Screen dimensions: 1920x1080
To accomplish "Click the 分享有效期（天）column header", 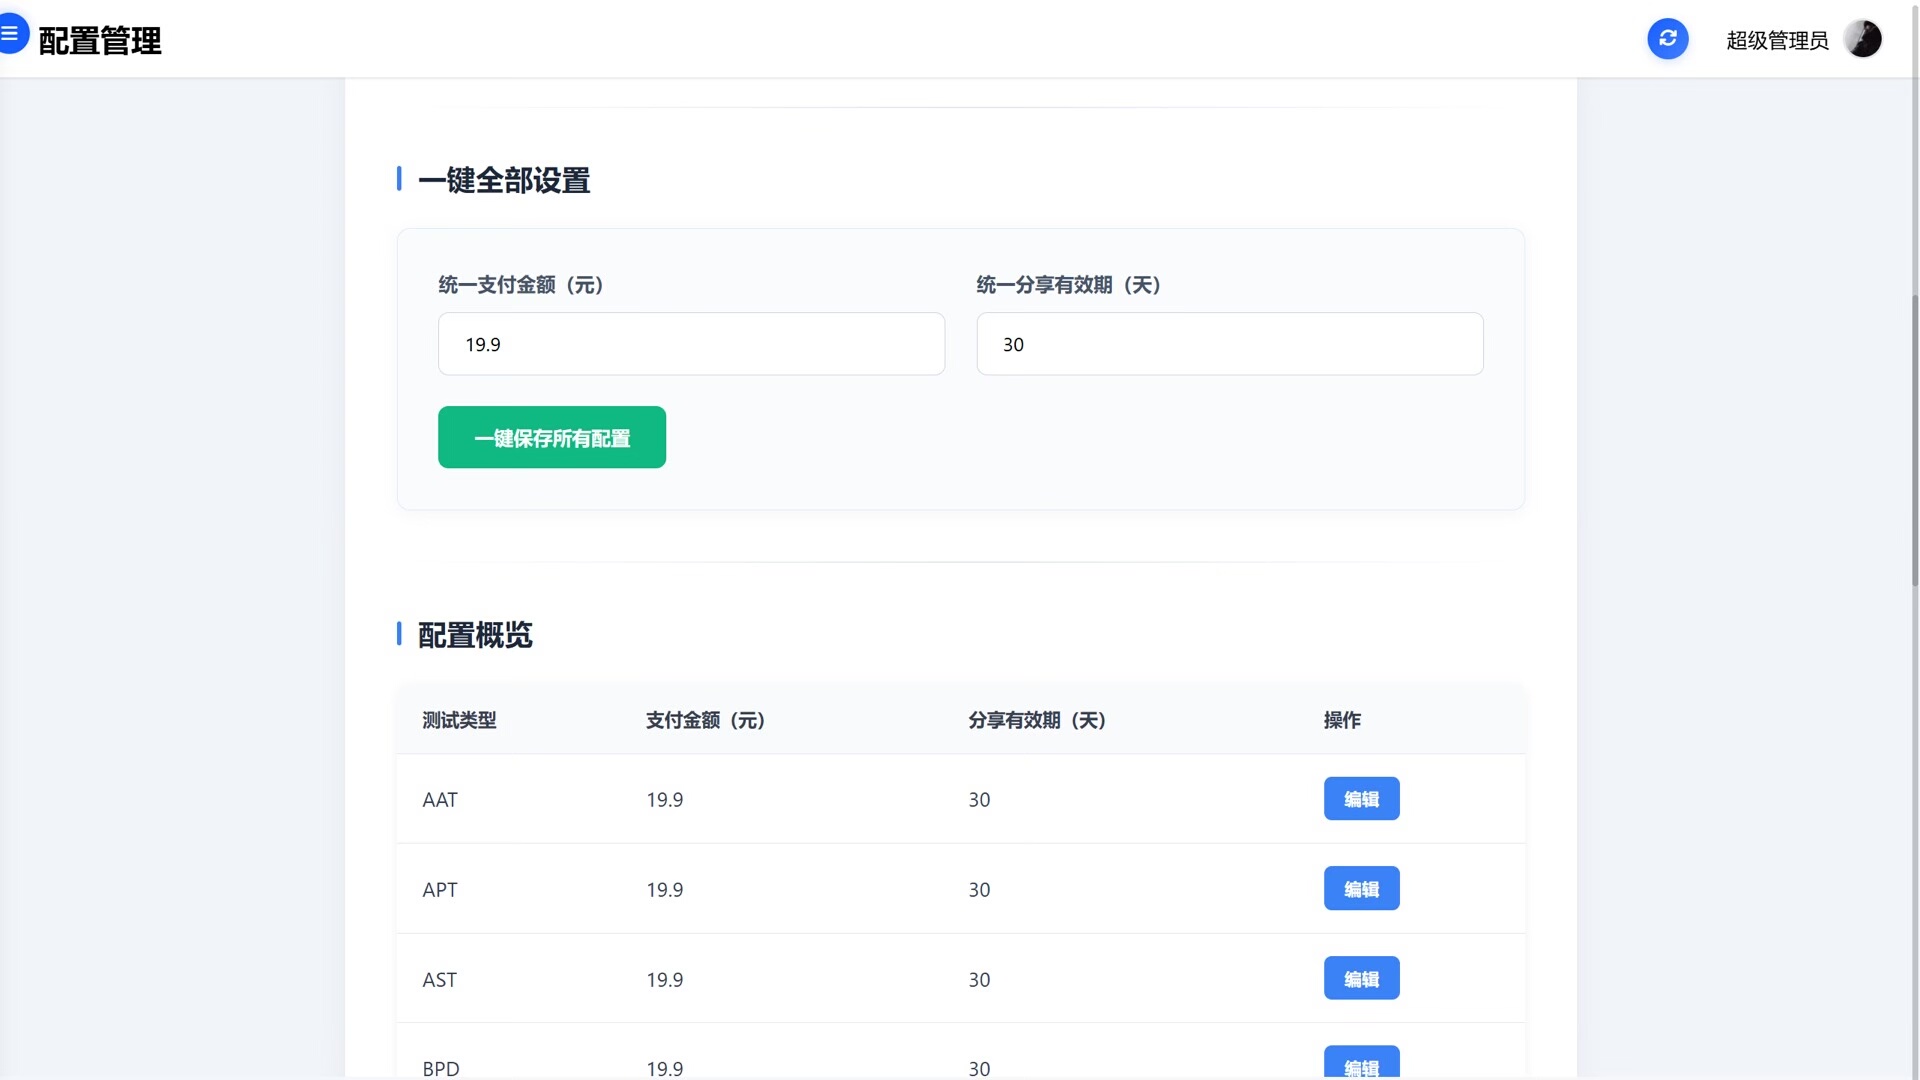I will click(1036, 720).
